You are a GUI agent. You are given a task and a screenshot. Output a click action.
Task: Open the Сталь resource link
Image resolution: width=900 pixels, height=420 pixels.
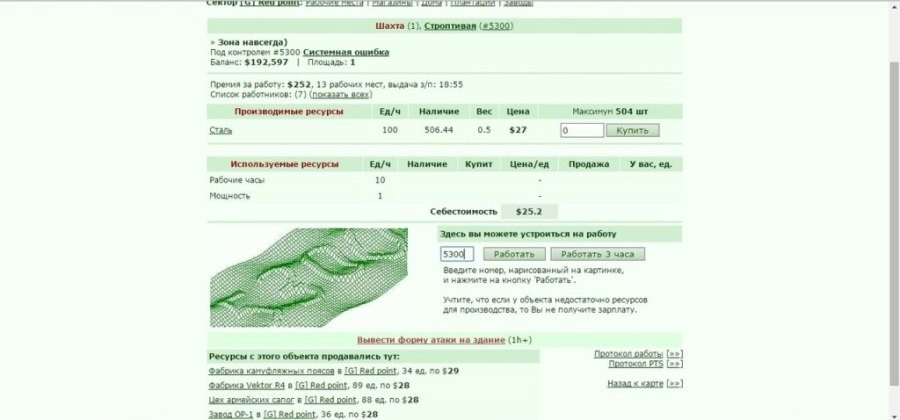coord(220,130)
